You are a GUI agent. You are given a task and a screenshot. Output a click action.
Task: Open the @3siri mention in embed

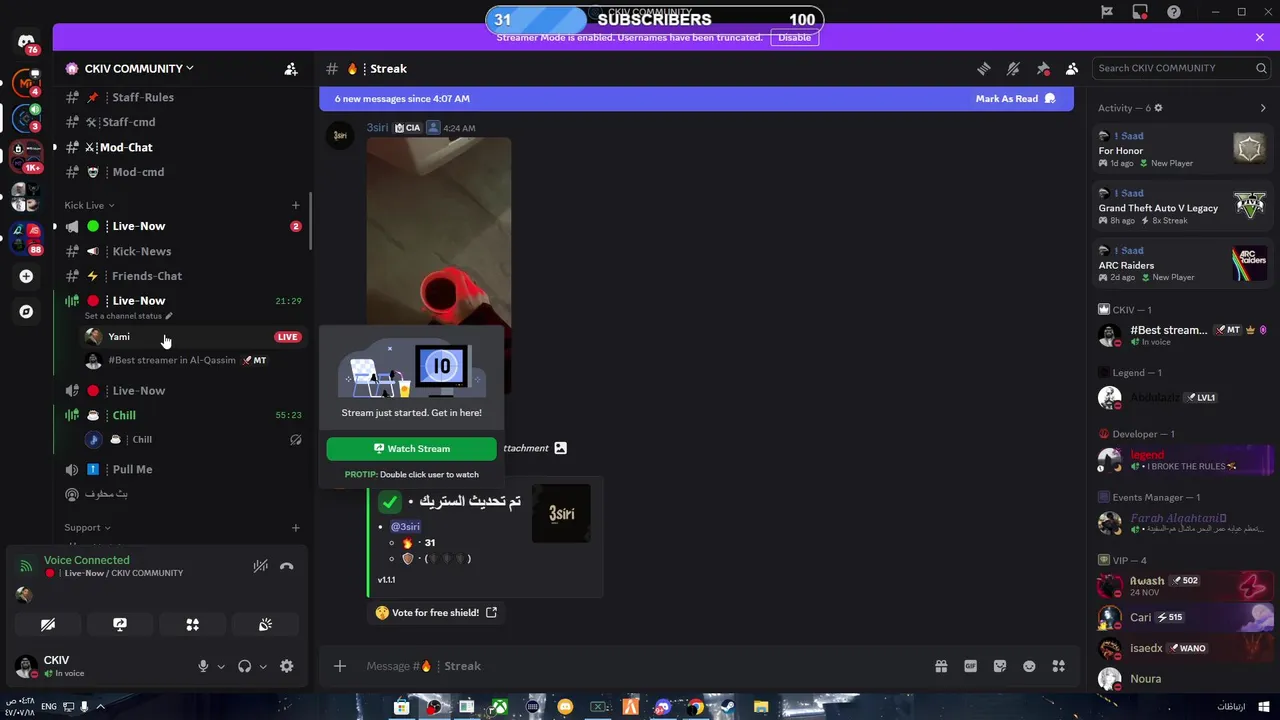pos(405,526)
